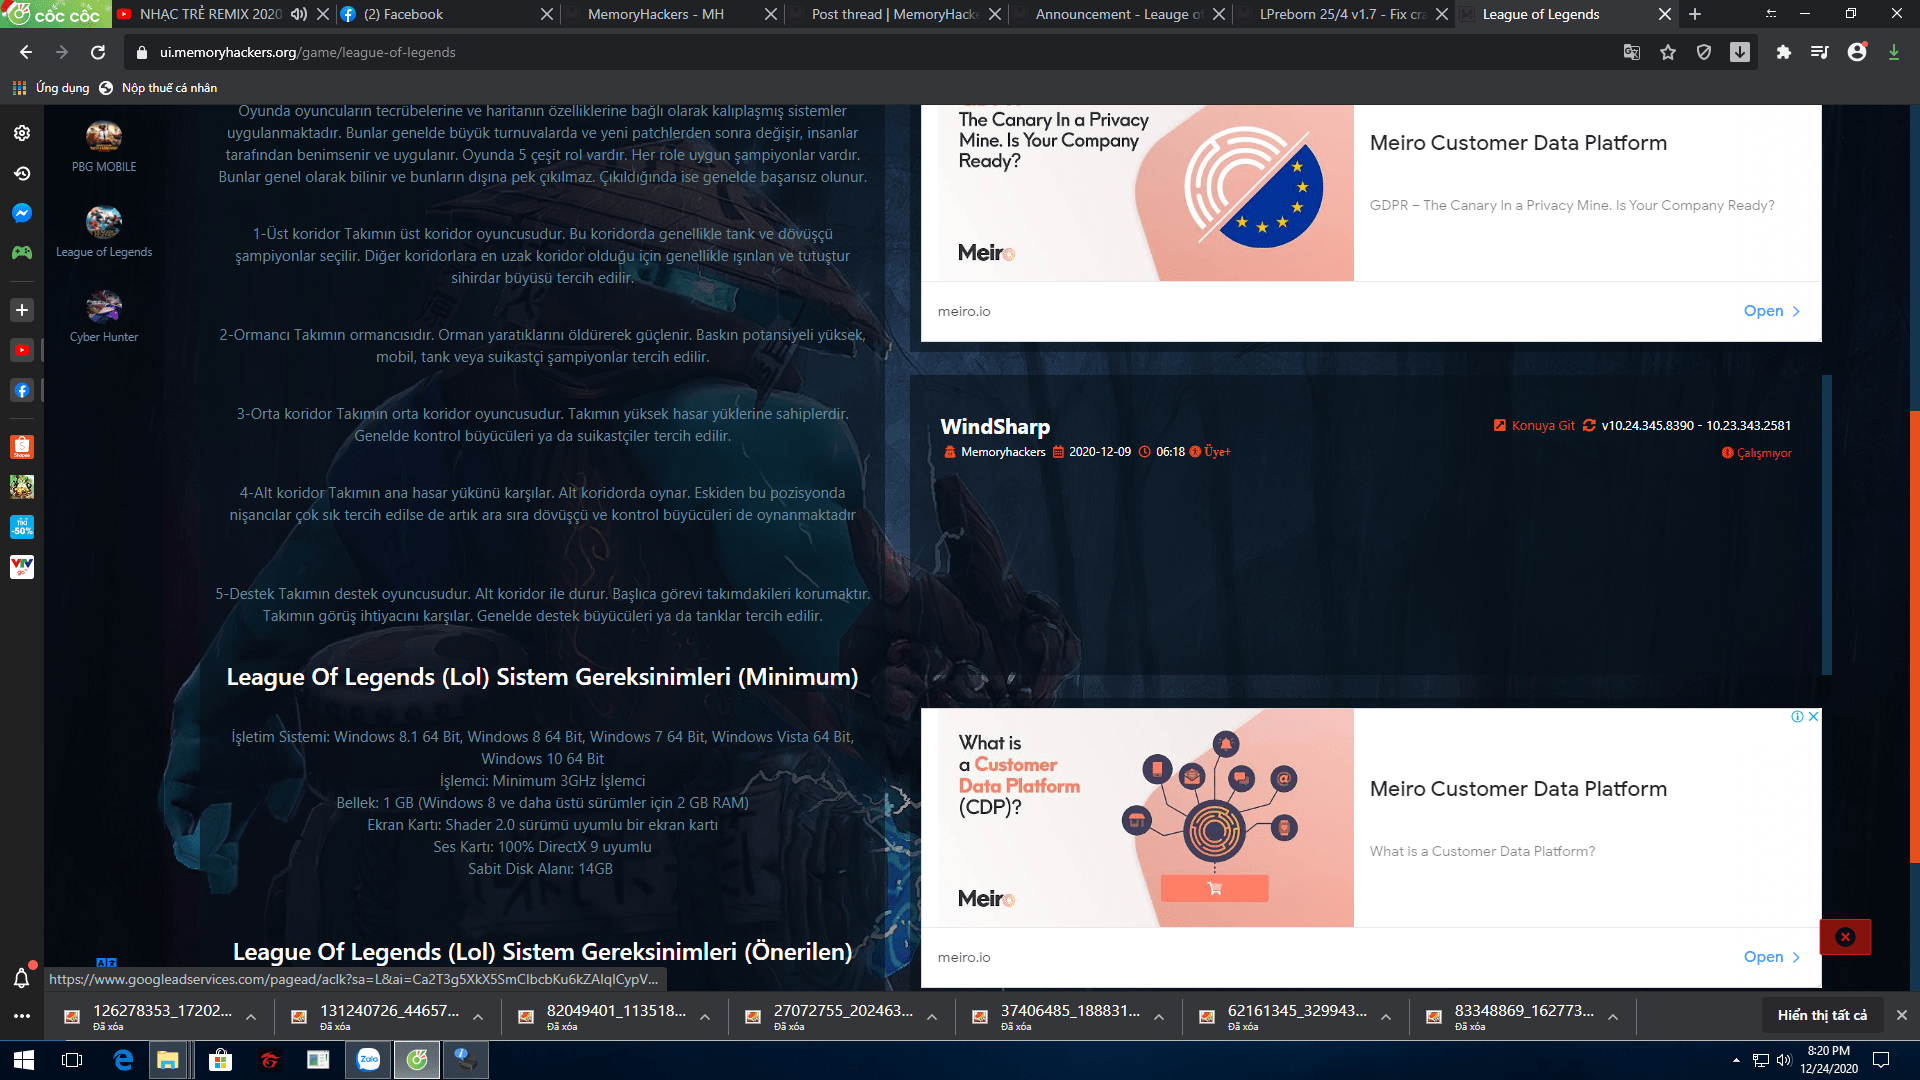Click the green downloads arrow icon
This screenshot has width=1920, height=1080.
tap(1894, 52)
